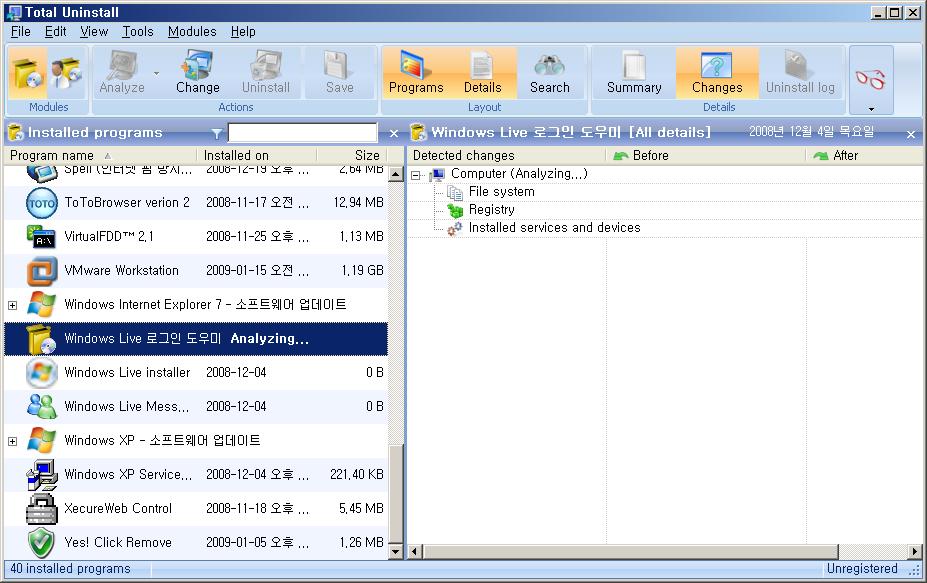Collapse the Computer tree node

416,175
